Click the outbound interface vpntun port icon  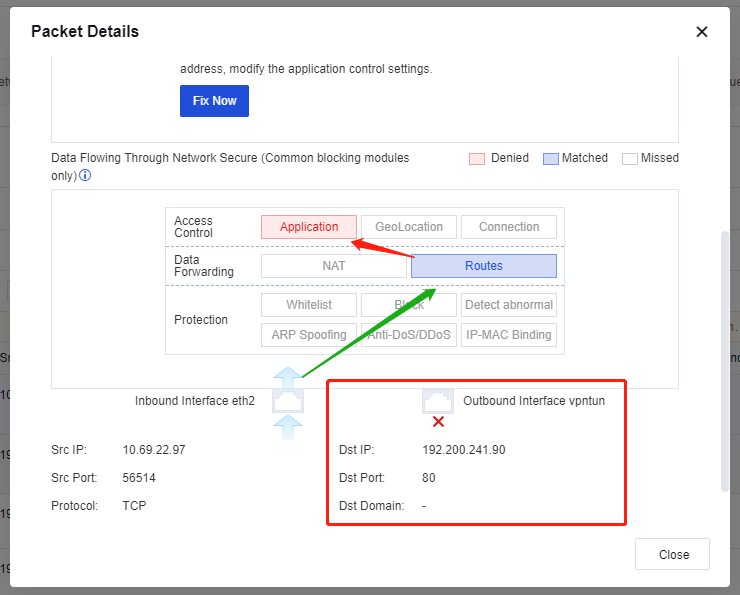tap(438, 401)
